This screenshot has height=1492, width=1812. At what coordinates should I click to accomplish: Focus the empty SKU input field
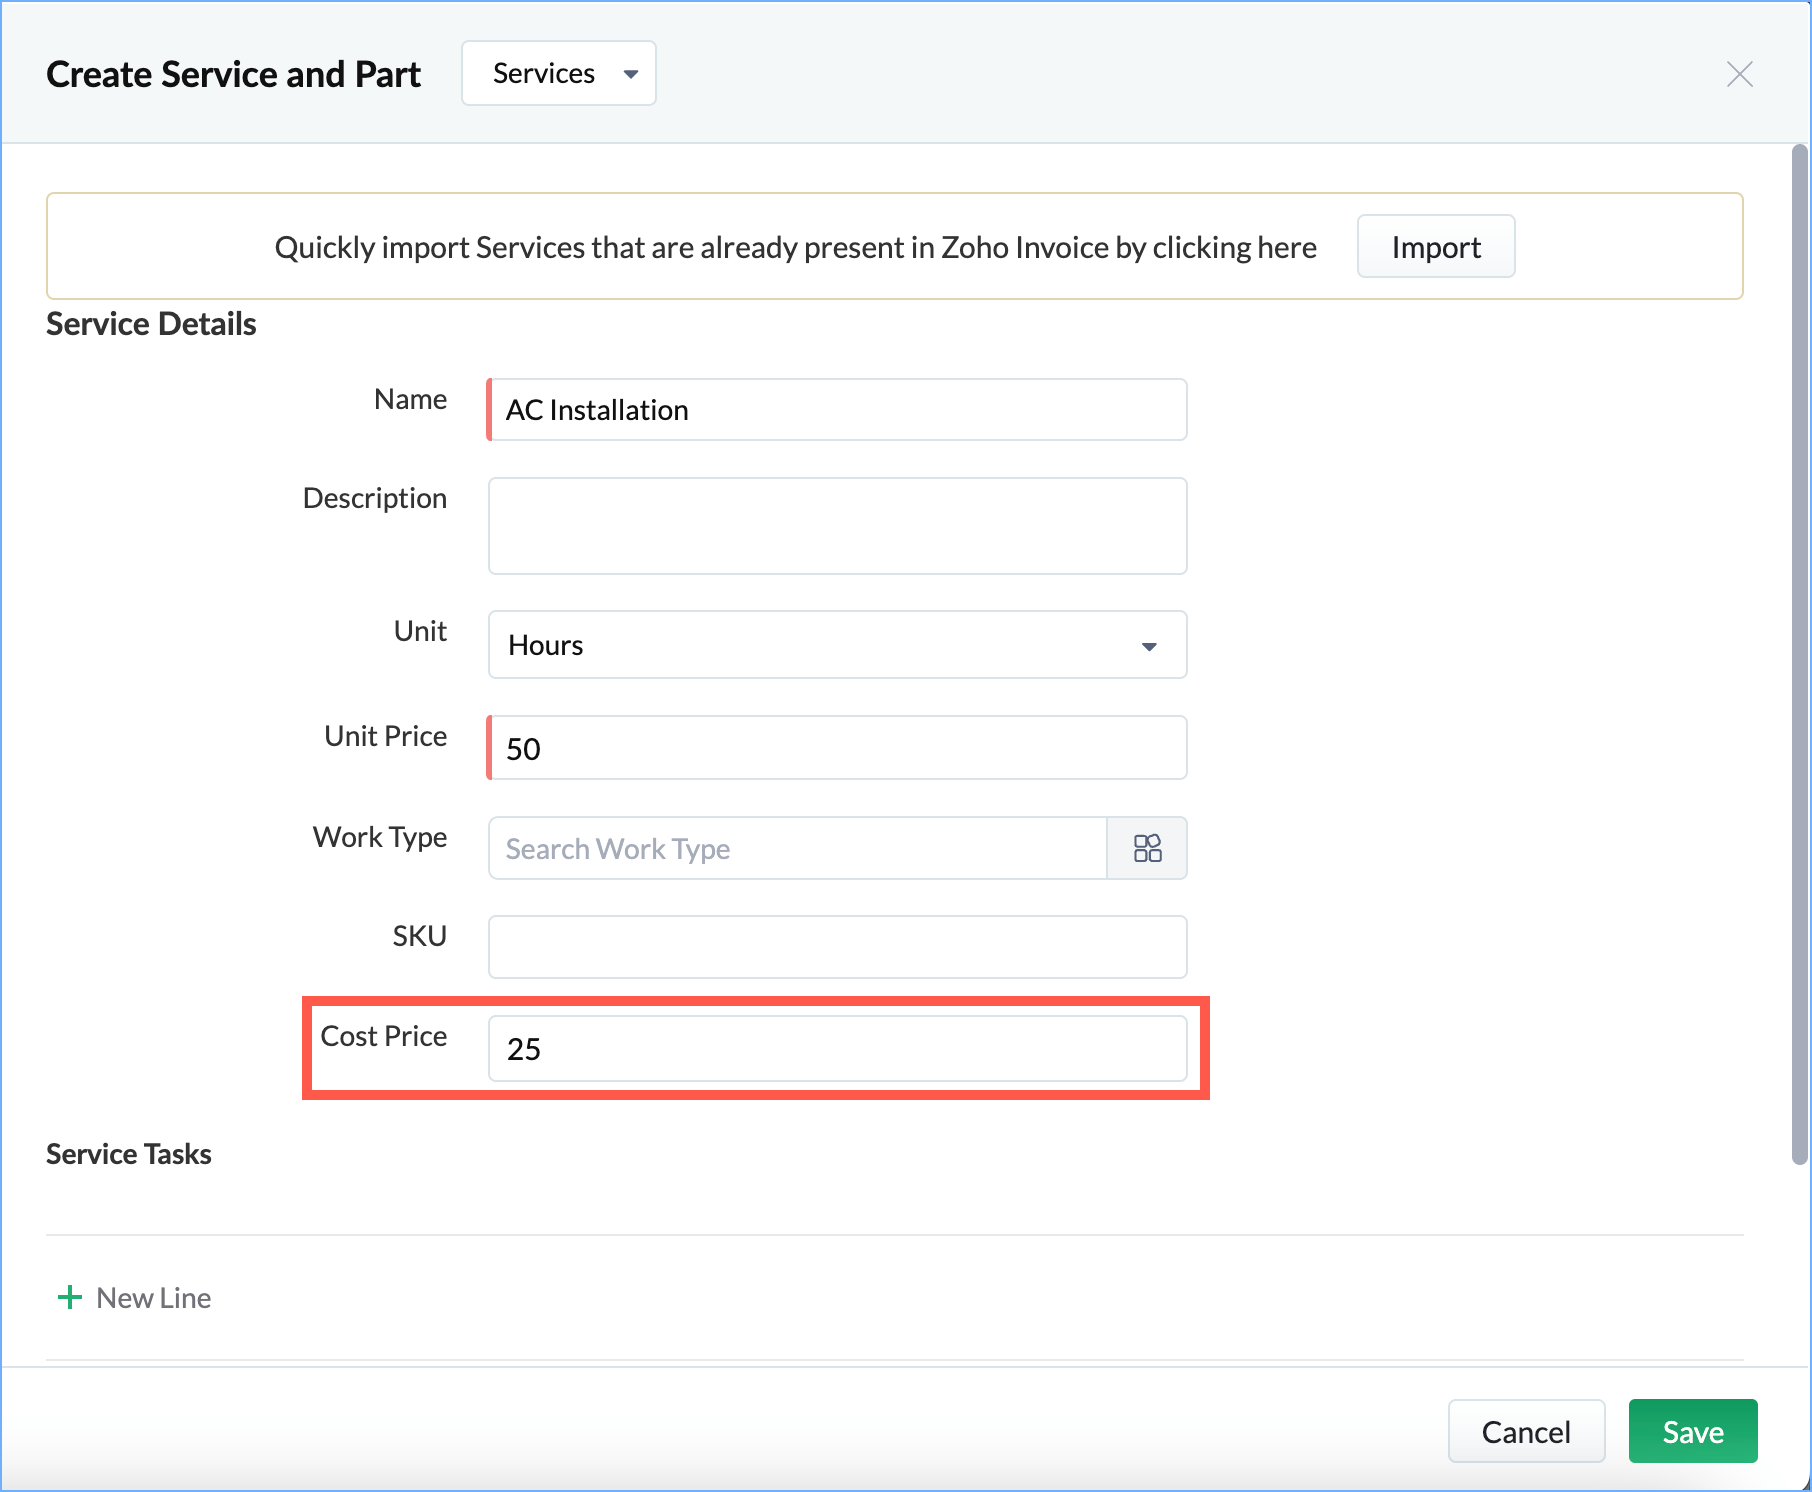point(837,947)
